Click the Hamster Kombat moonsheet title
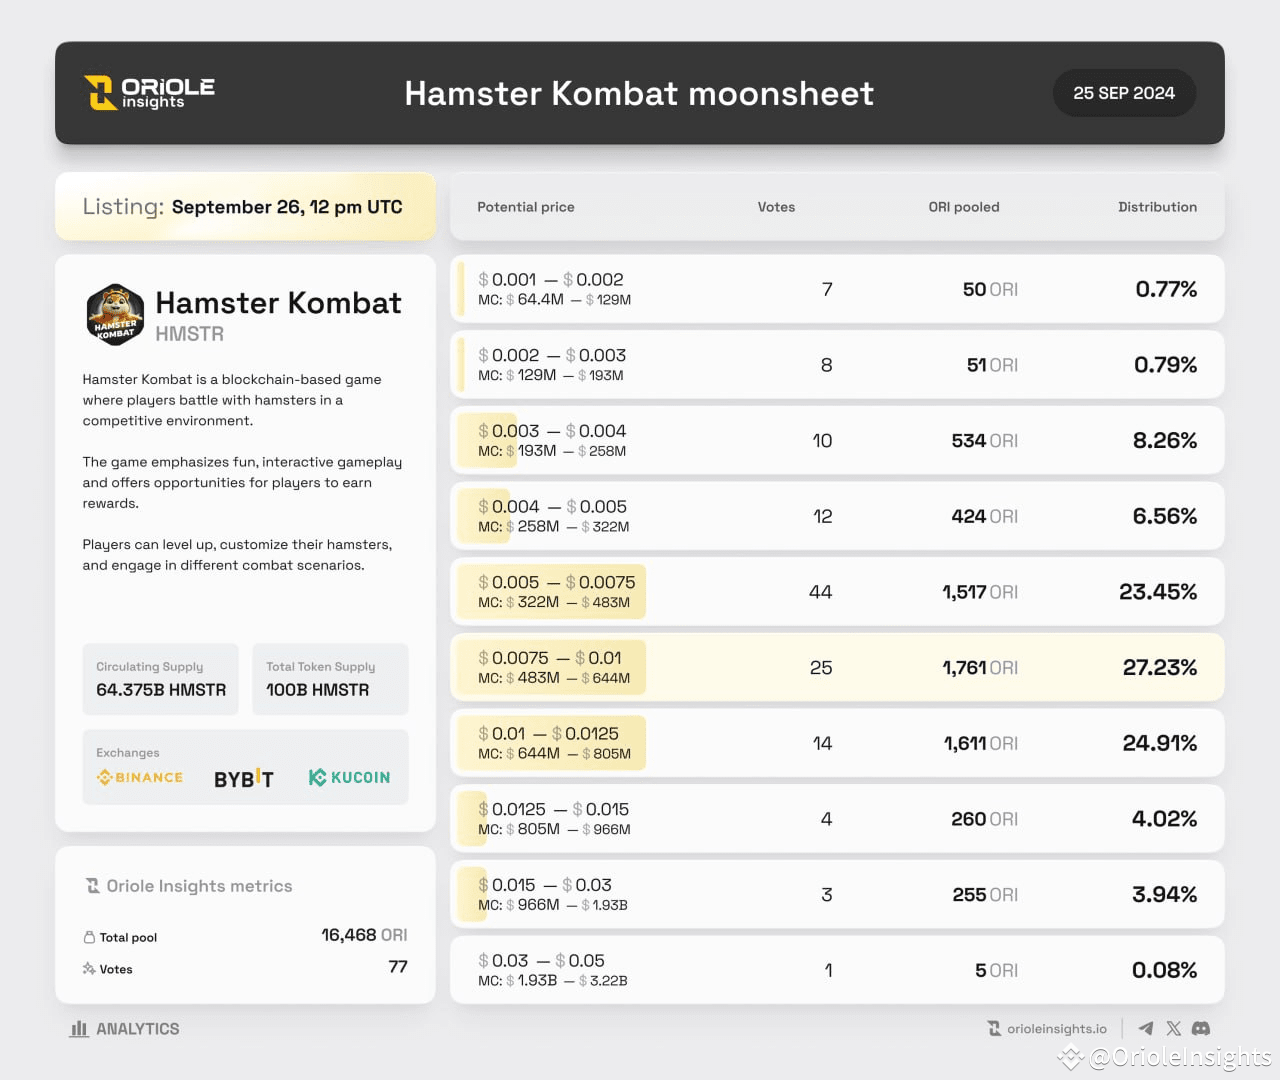Viewport: 1280px width, 1080px height. [639, 93]
